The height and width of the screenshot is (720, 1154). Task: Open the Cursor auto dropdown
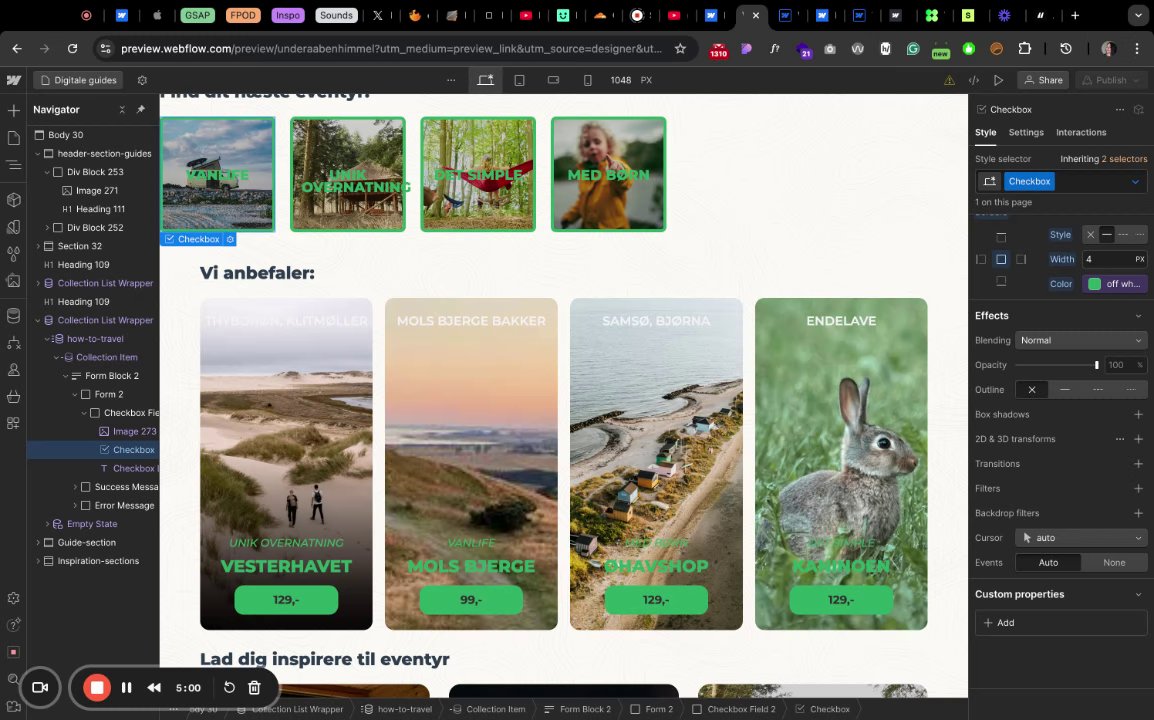coord(1081,537)
